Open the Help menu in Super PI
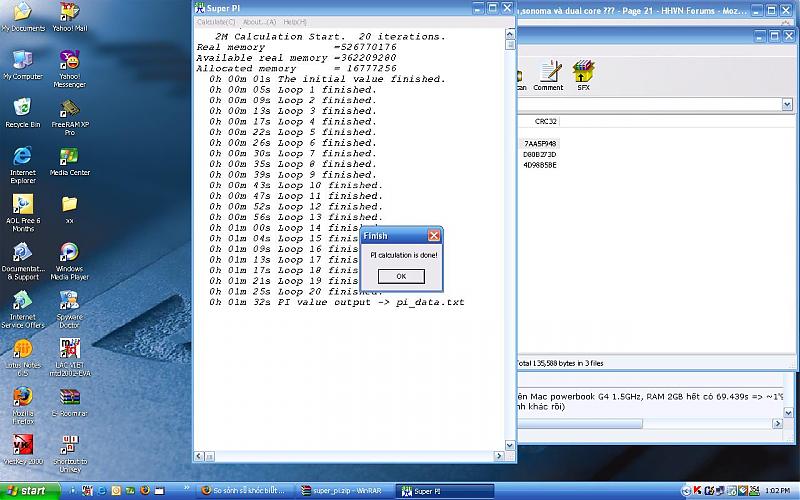The width and height of the screenshot is (800, 500). (294, 21)
